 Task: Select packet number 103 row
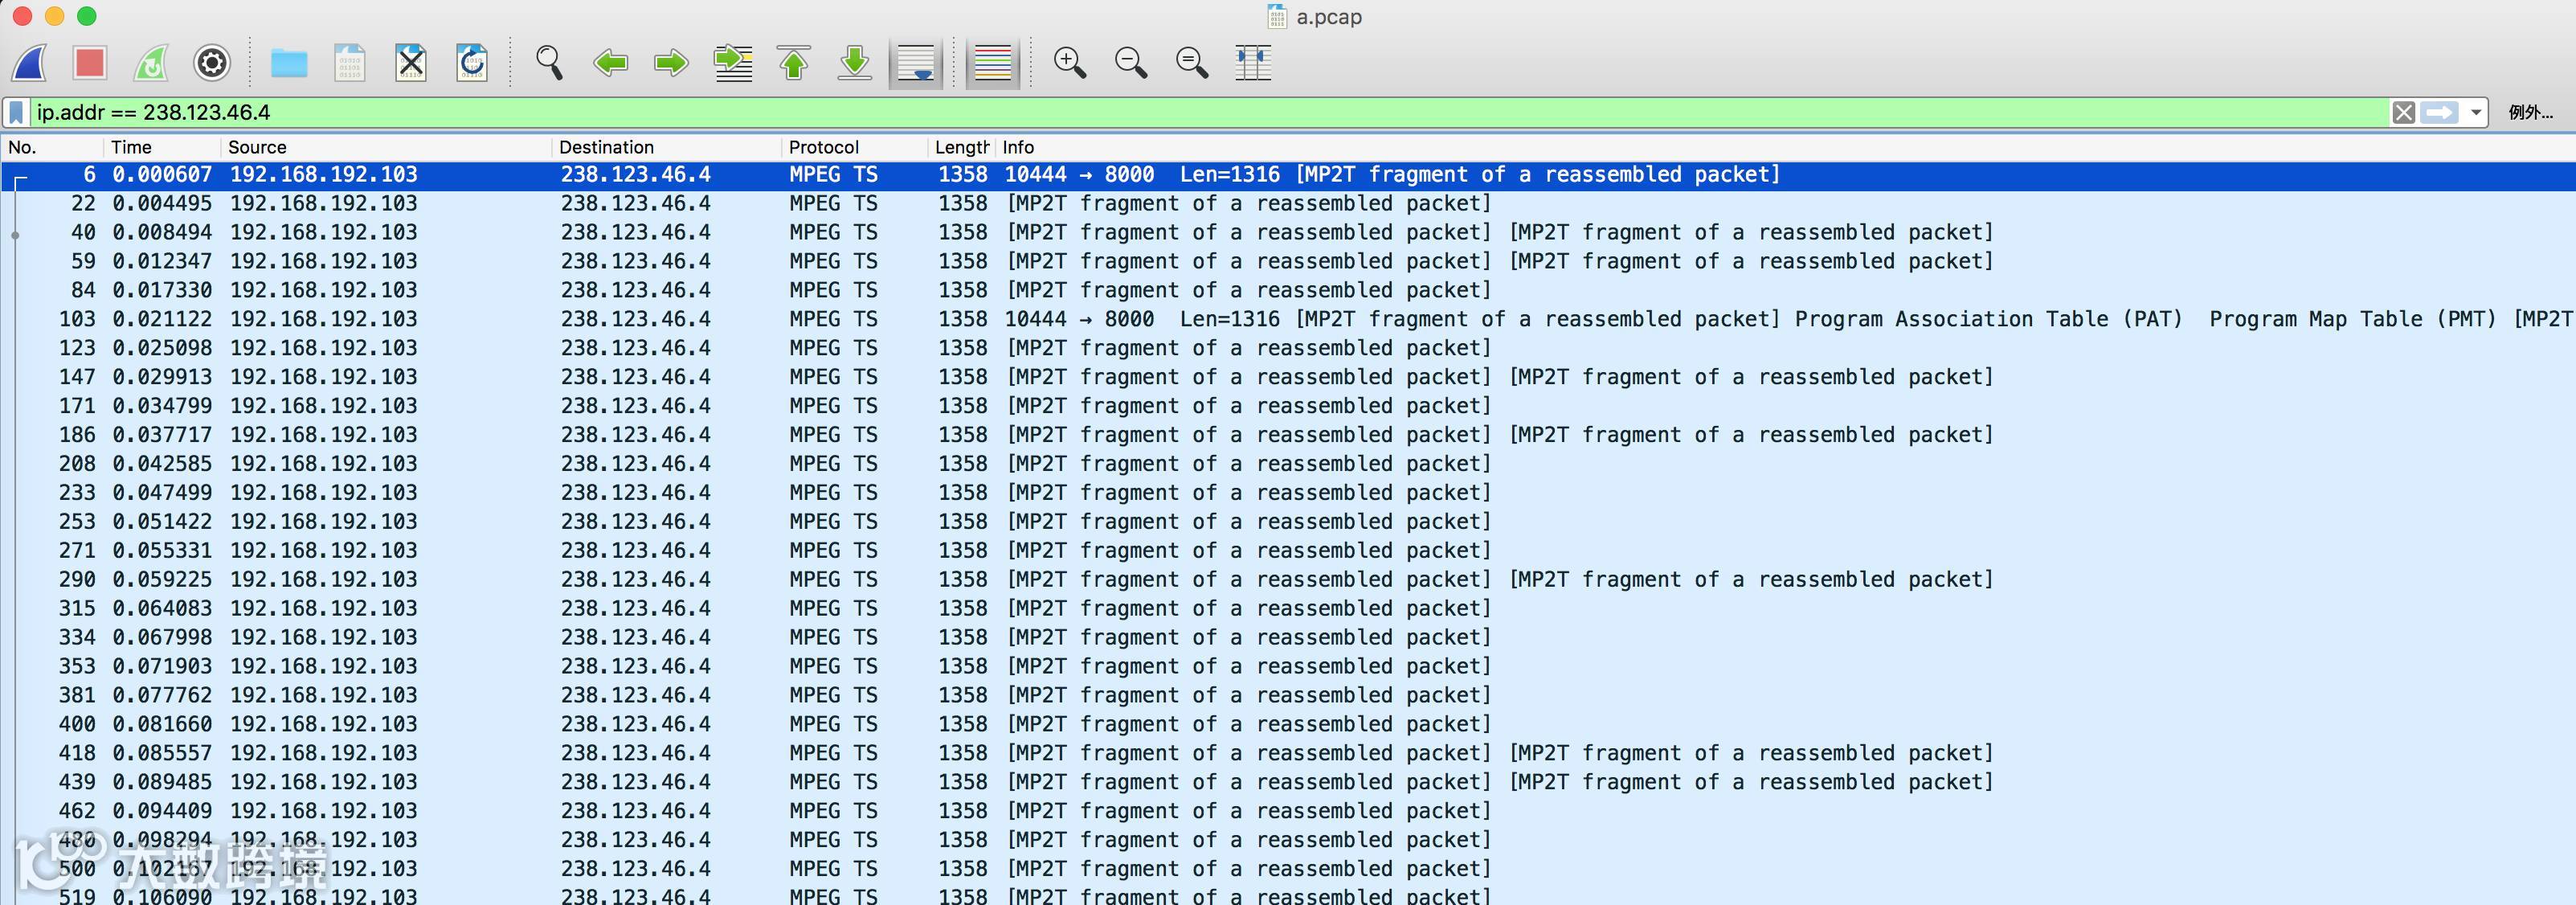coord(640,319)
